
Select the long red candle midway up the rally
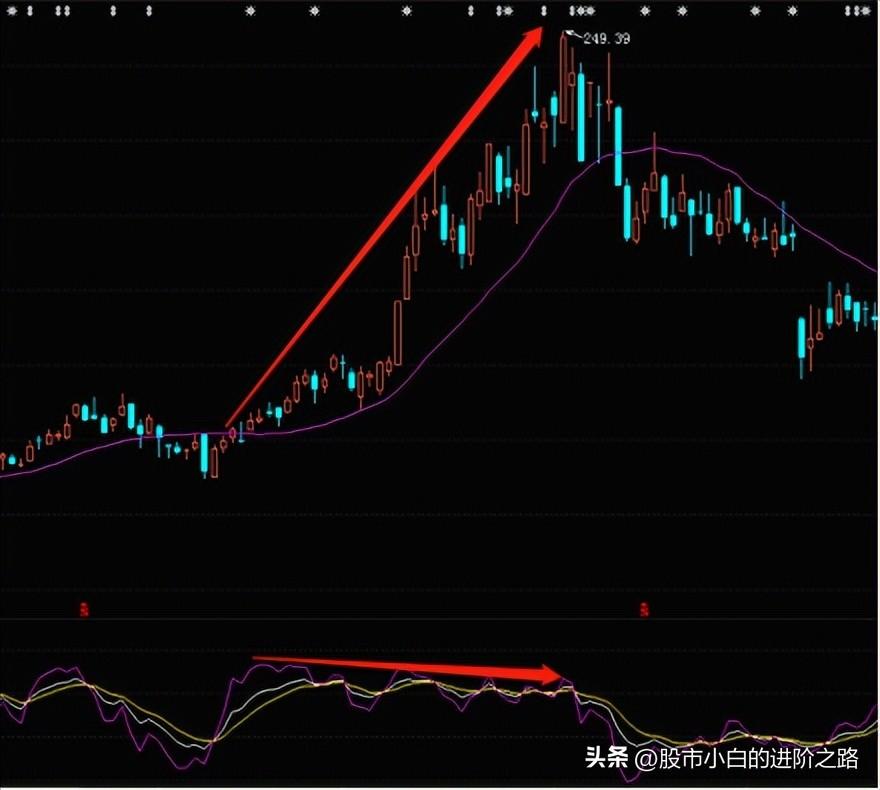coord(397,330)
